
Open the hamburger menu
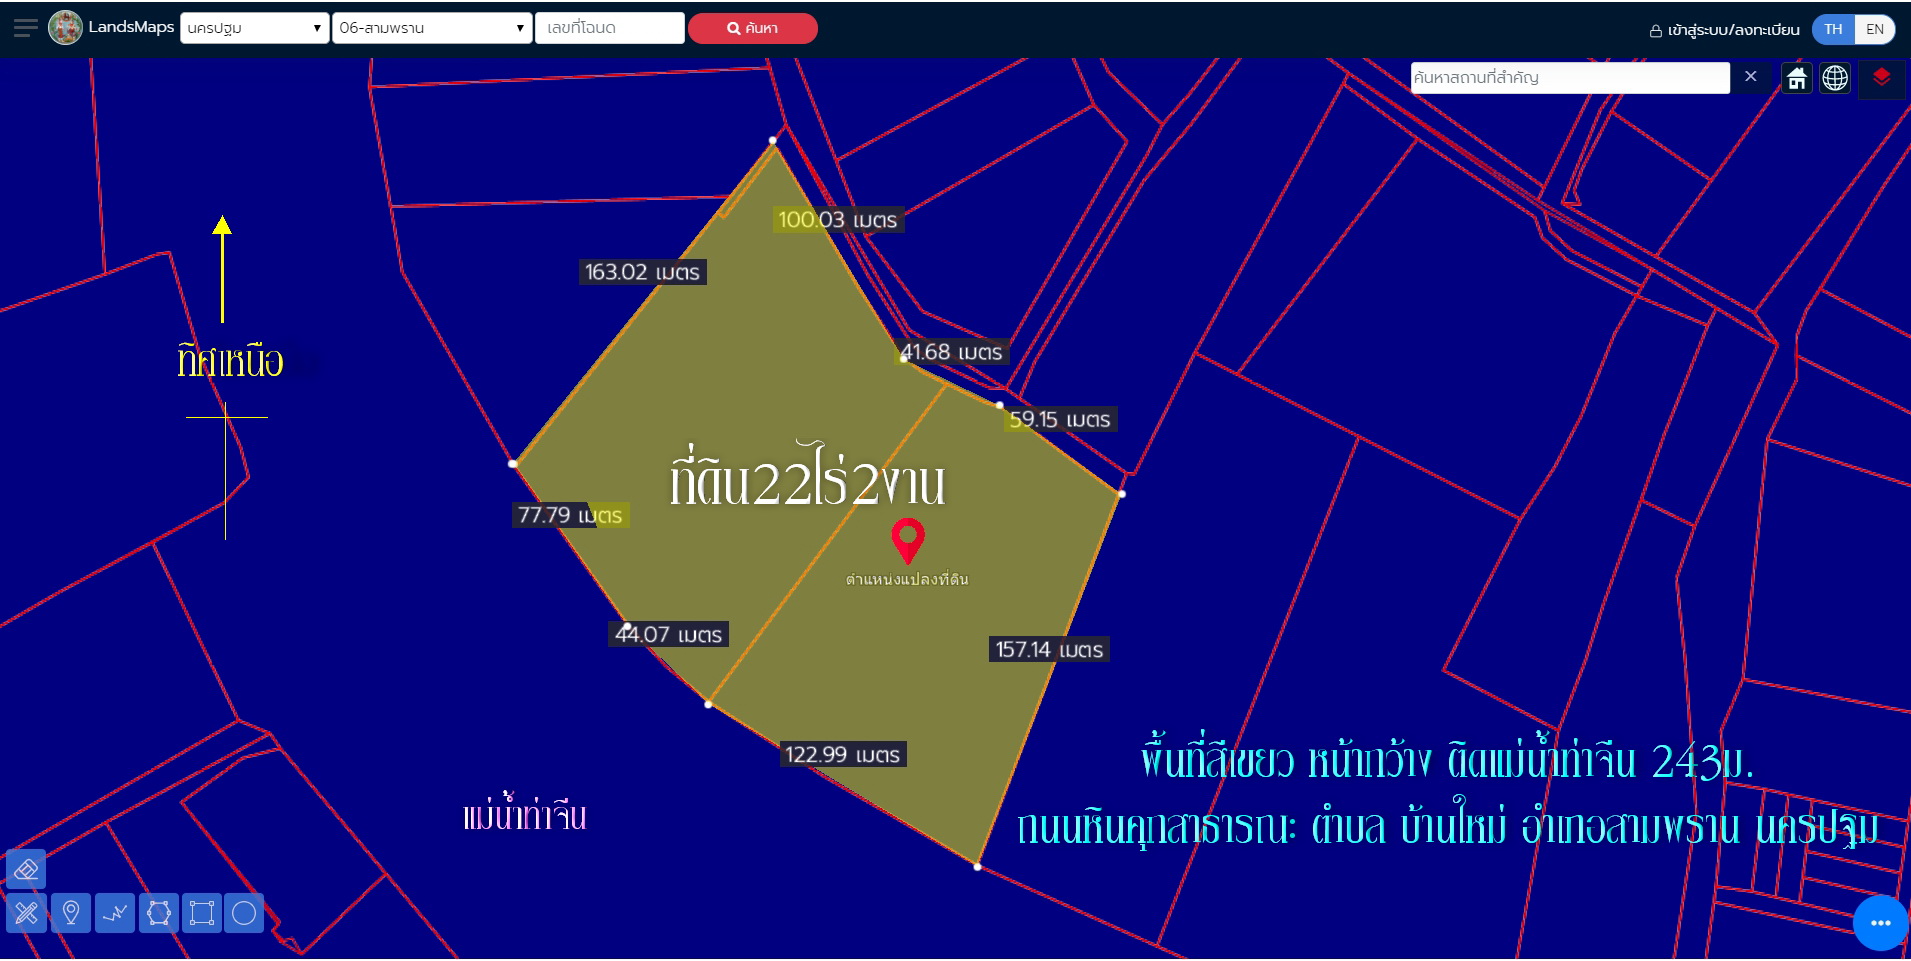pyautogui.click(x=25, y=28)
